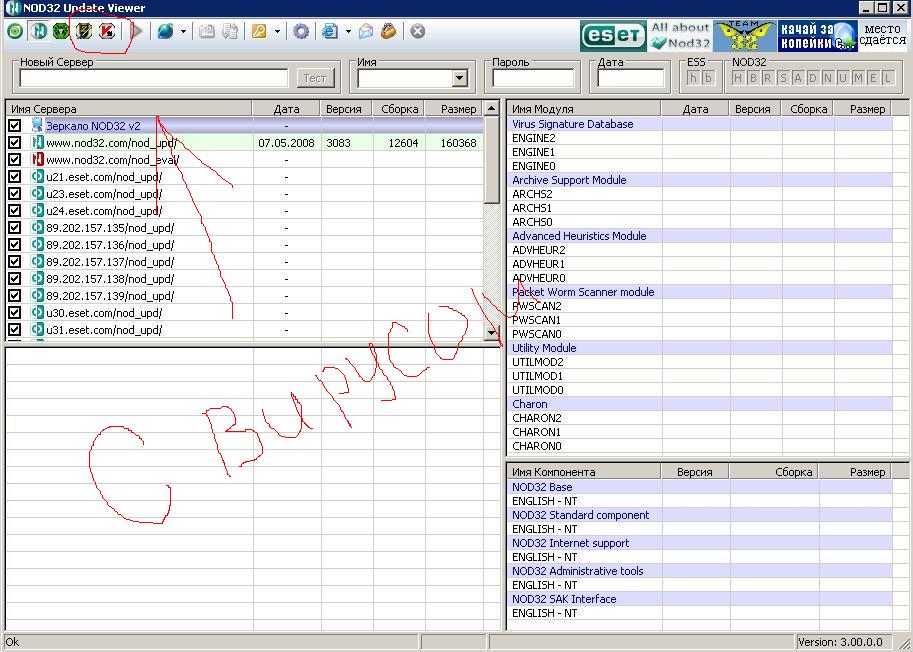
Task: Click the green circle target toolbar icon
Action: (15, 31)
